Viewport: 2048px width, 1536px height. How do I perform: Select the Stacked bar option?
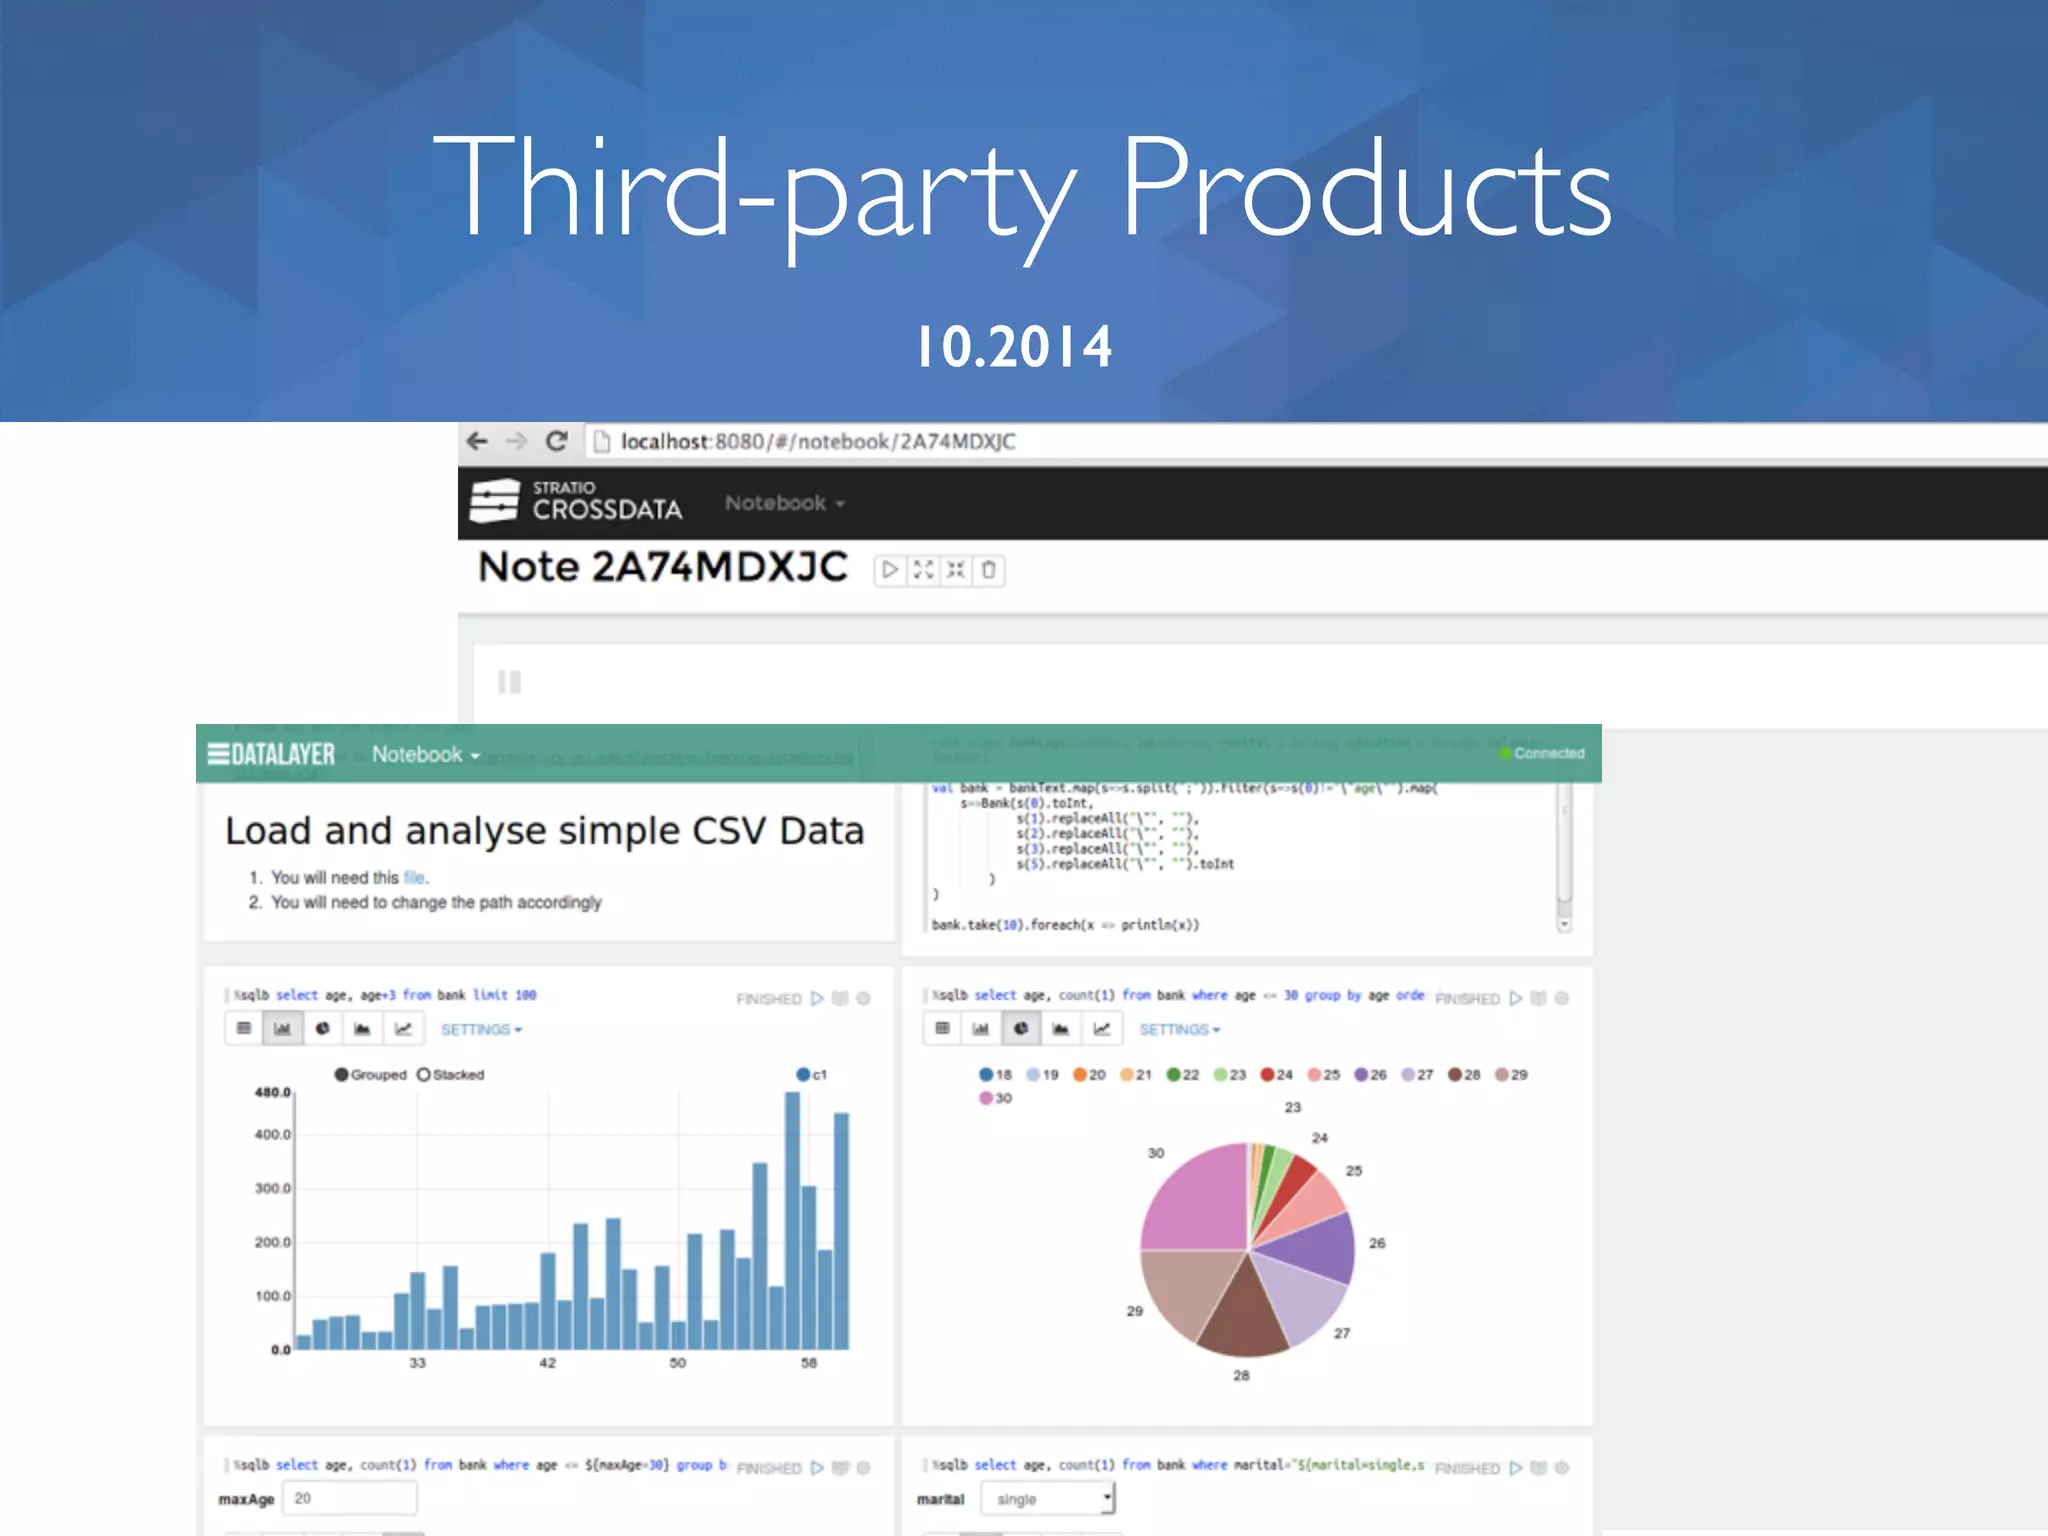click(451, 1074)
